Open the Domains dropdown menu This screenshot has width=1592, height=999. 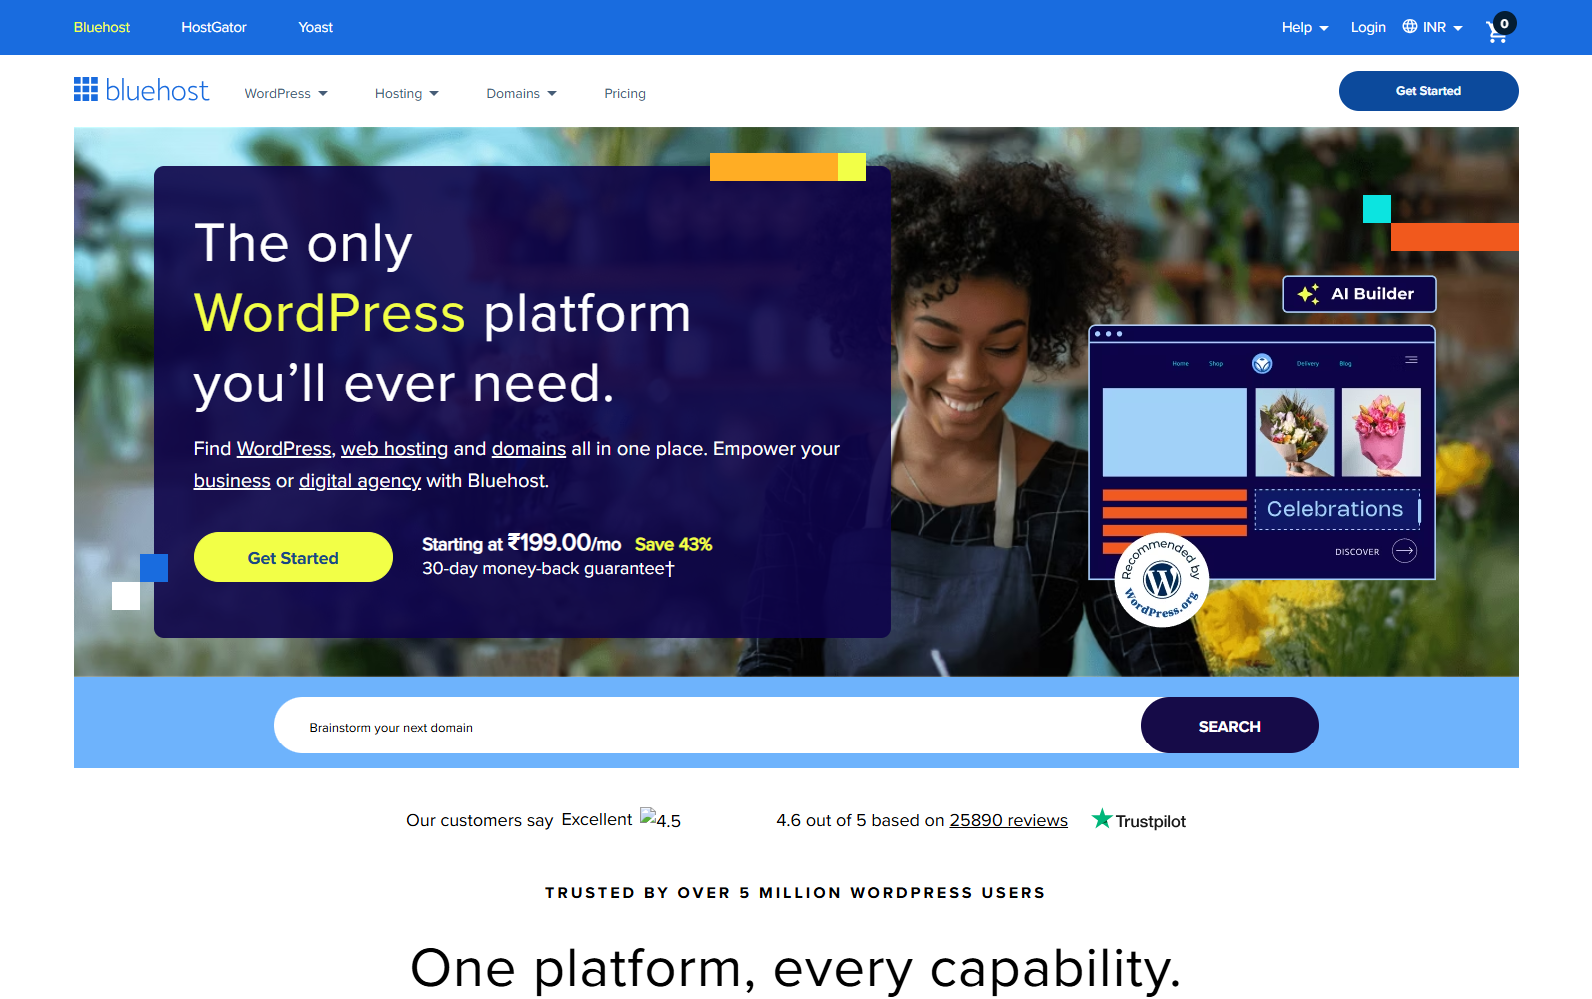(x=521, y=93)
